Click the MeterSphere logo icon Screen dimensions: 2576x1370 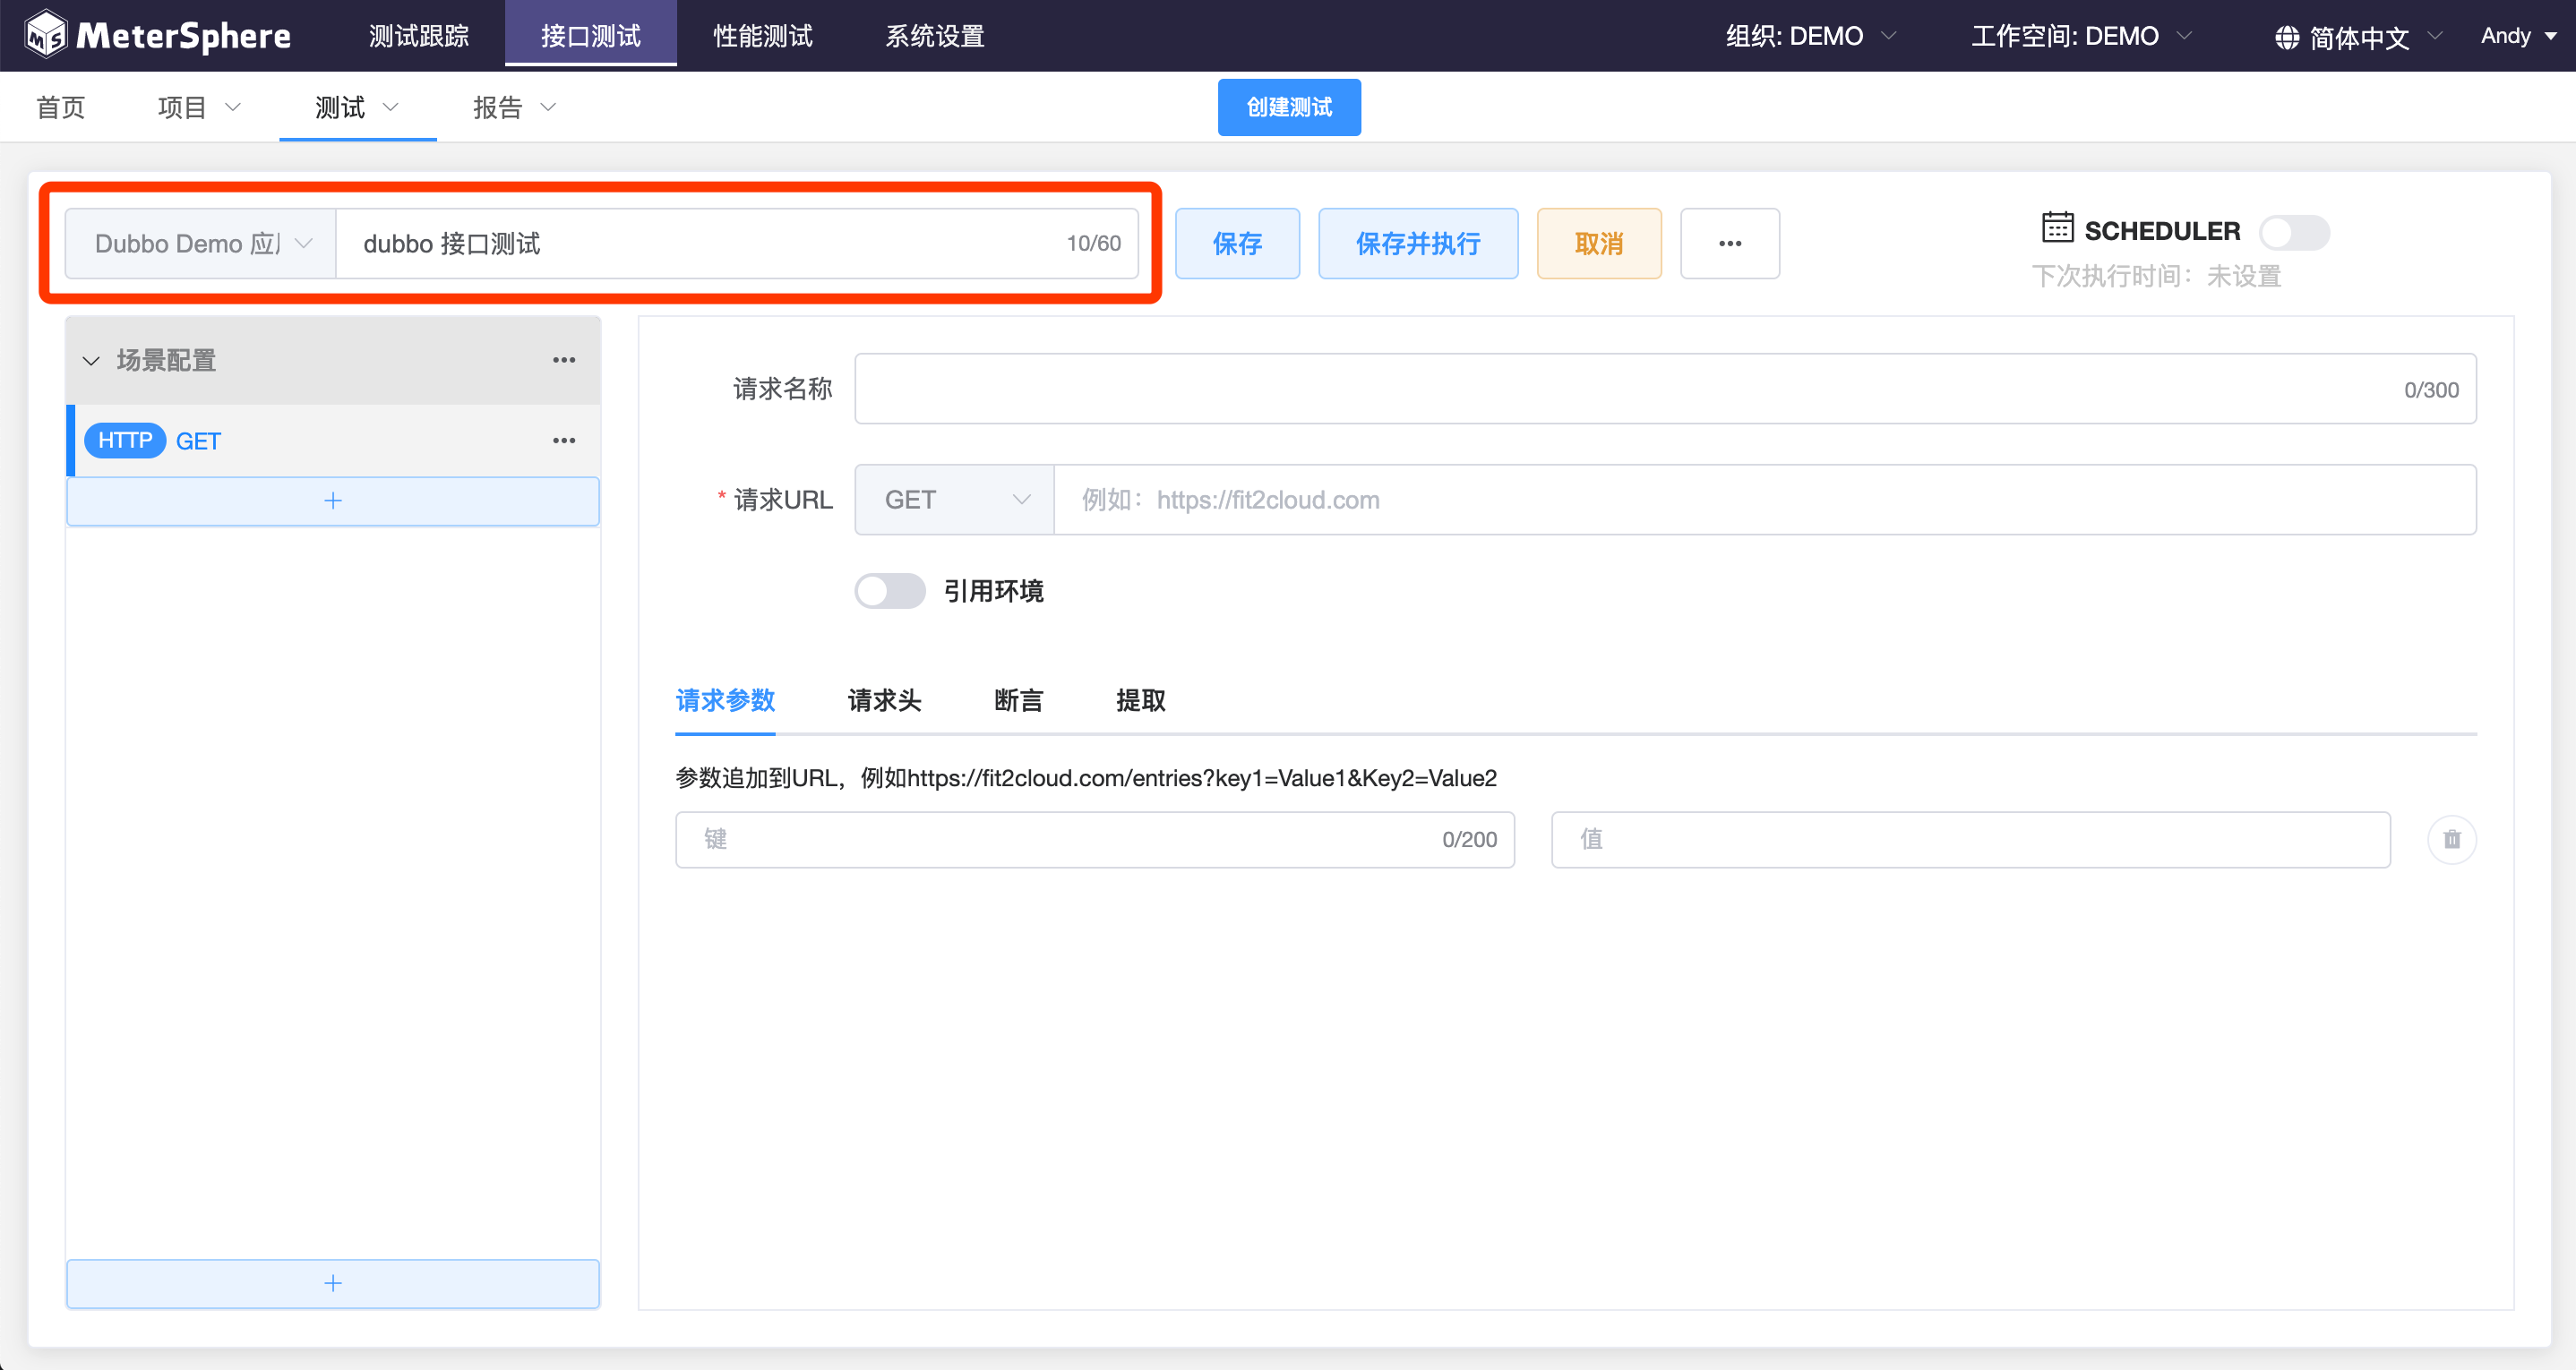(46, 35)
